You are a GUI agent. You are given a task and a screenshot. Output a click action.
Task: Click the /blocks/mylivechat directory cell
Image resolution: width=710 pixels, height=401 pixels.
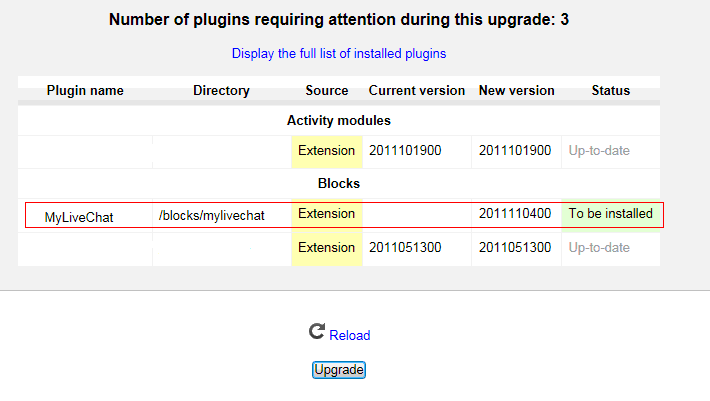tap(211, 215)
